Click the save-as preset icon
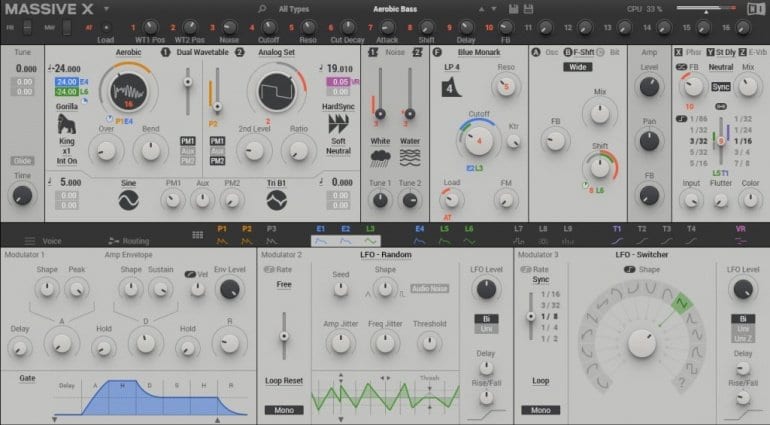 [x=528, y=9]
